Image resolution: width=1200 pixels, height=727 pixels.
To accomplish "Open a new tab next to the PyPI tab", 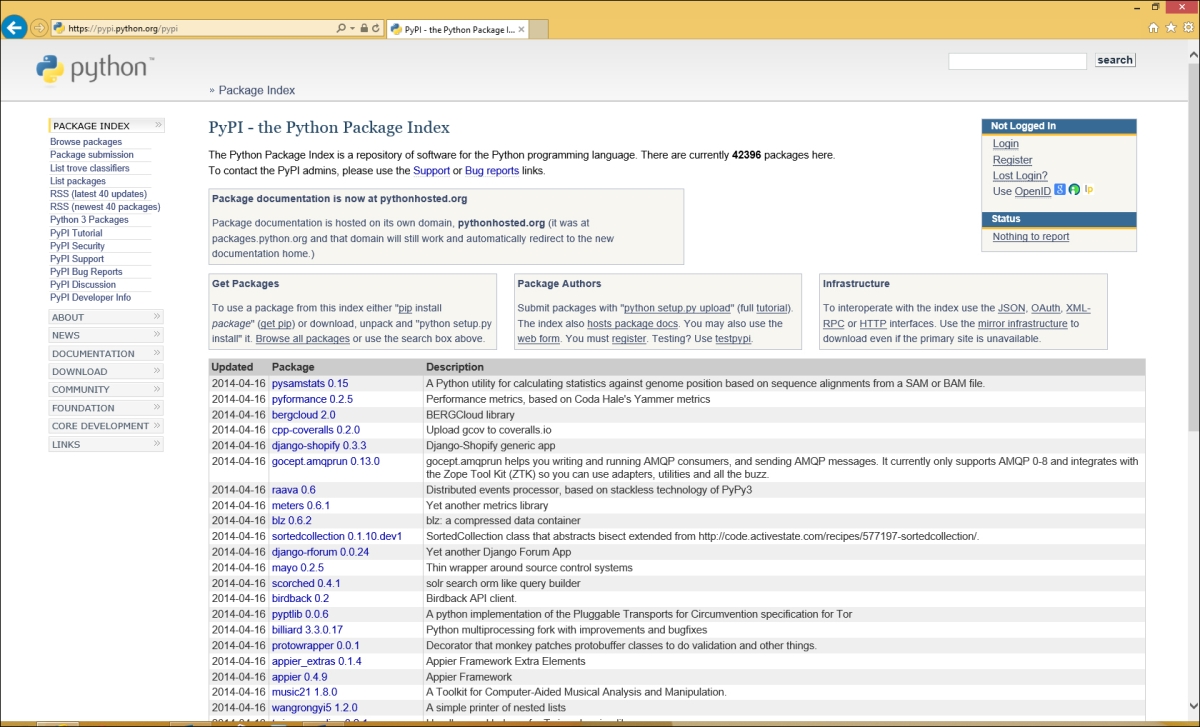I will pos(540,30).
